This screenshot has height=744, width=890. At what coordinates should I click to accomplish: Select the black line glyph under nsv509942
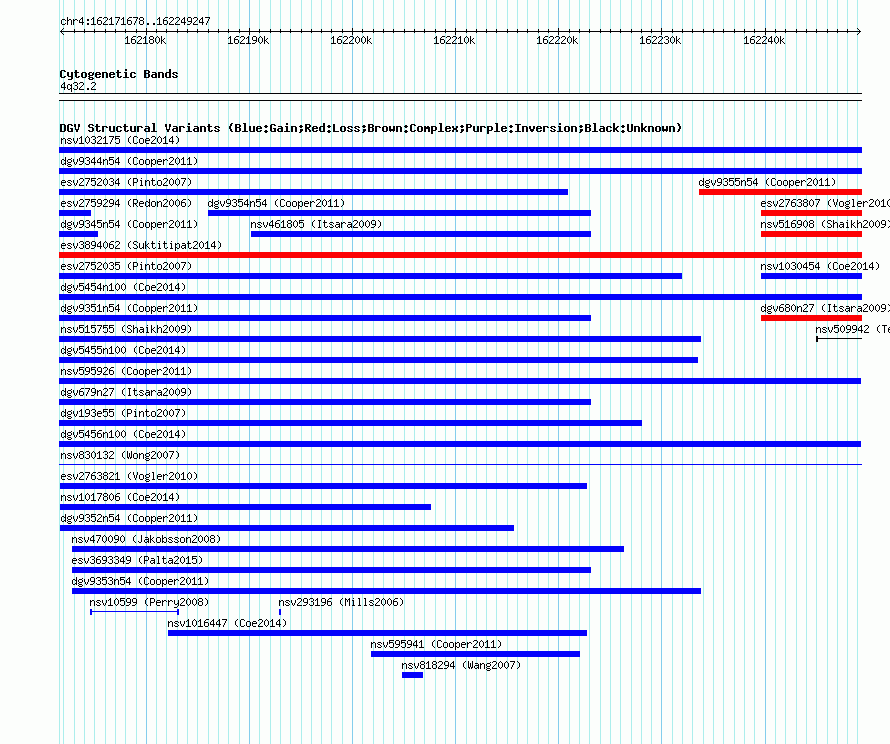tap(839, 339)
